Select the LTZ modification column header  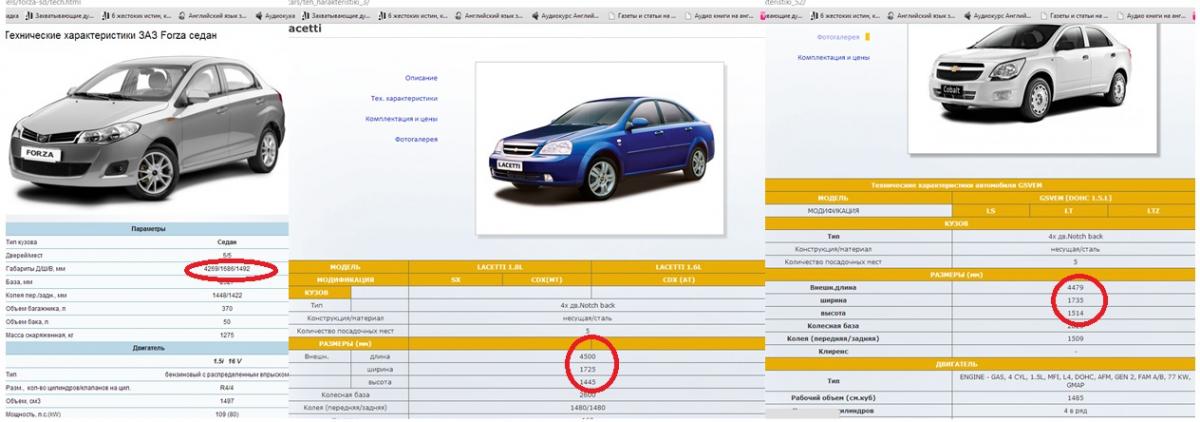click(x=1147, y=211)
